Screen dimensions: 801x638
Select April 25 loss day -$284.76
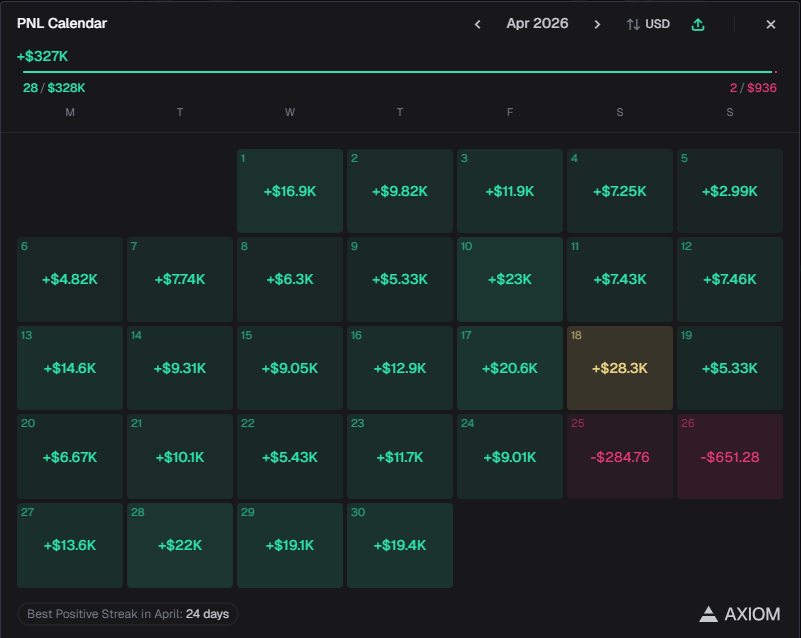(x=620, y=456)
